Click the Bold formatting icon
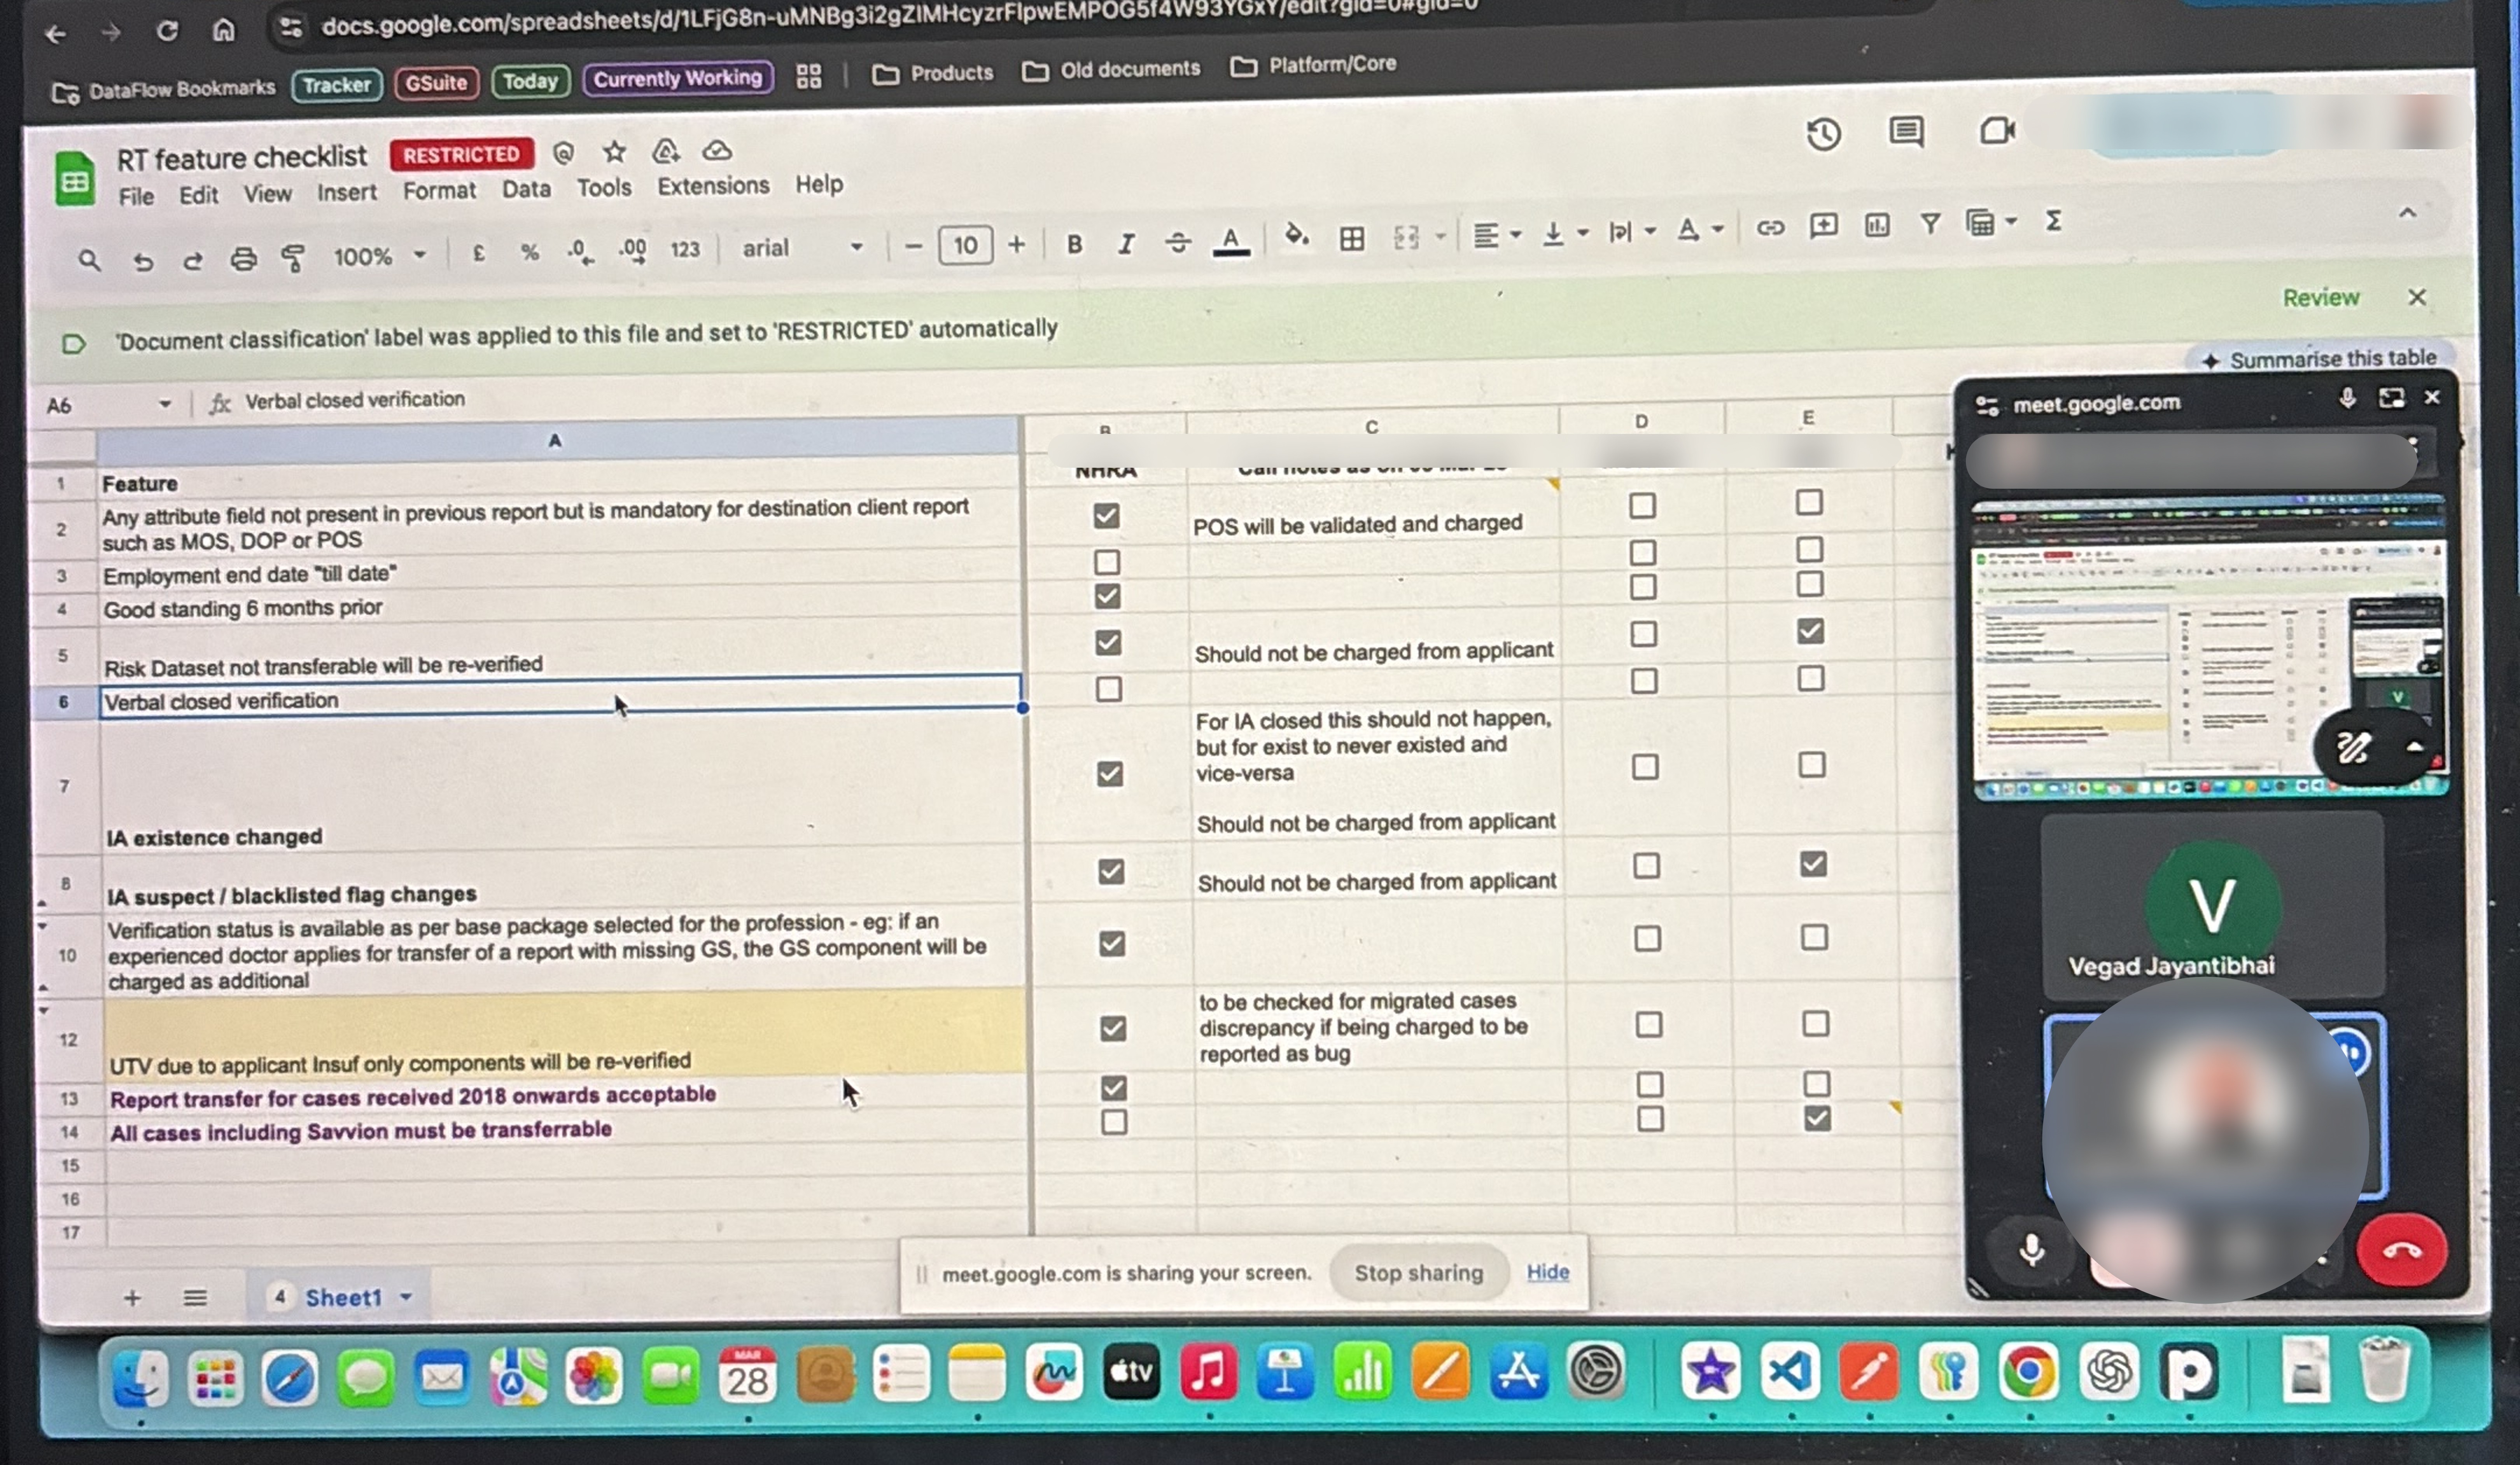This screenshot has height=1465, width=2520. tap(1074, 244)
